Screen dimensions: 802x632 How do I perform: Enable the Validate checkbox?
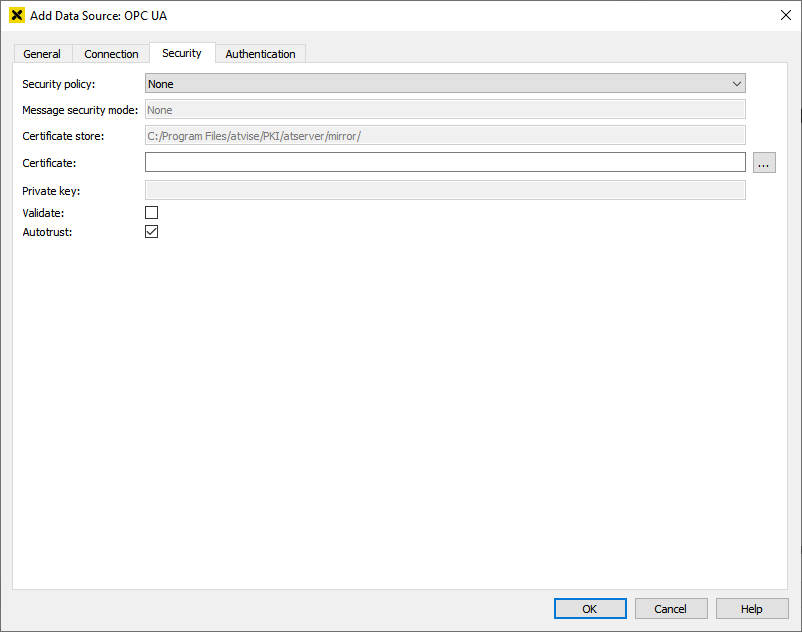(152, 213)
